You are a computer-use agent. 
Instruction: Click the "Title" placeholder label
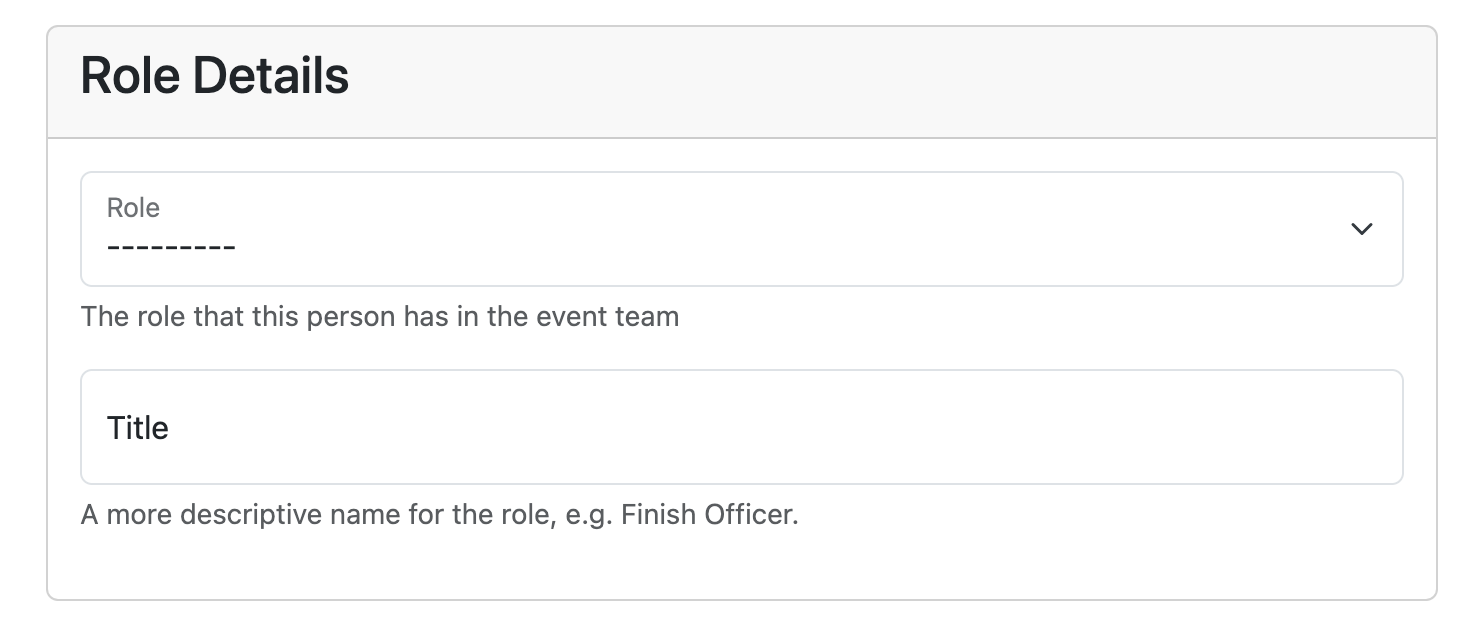pos(138,428)
